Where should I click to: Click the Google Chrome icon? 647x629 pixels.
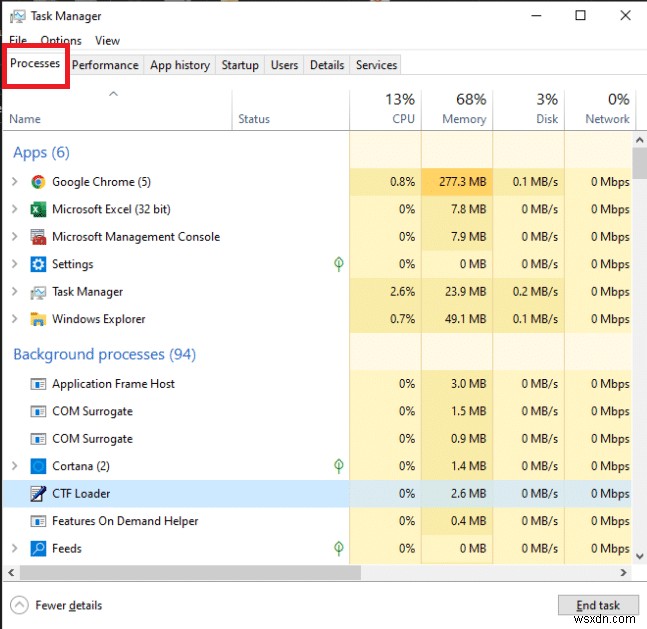click(x=38, y=182)
